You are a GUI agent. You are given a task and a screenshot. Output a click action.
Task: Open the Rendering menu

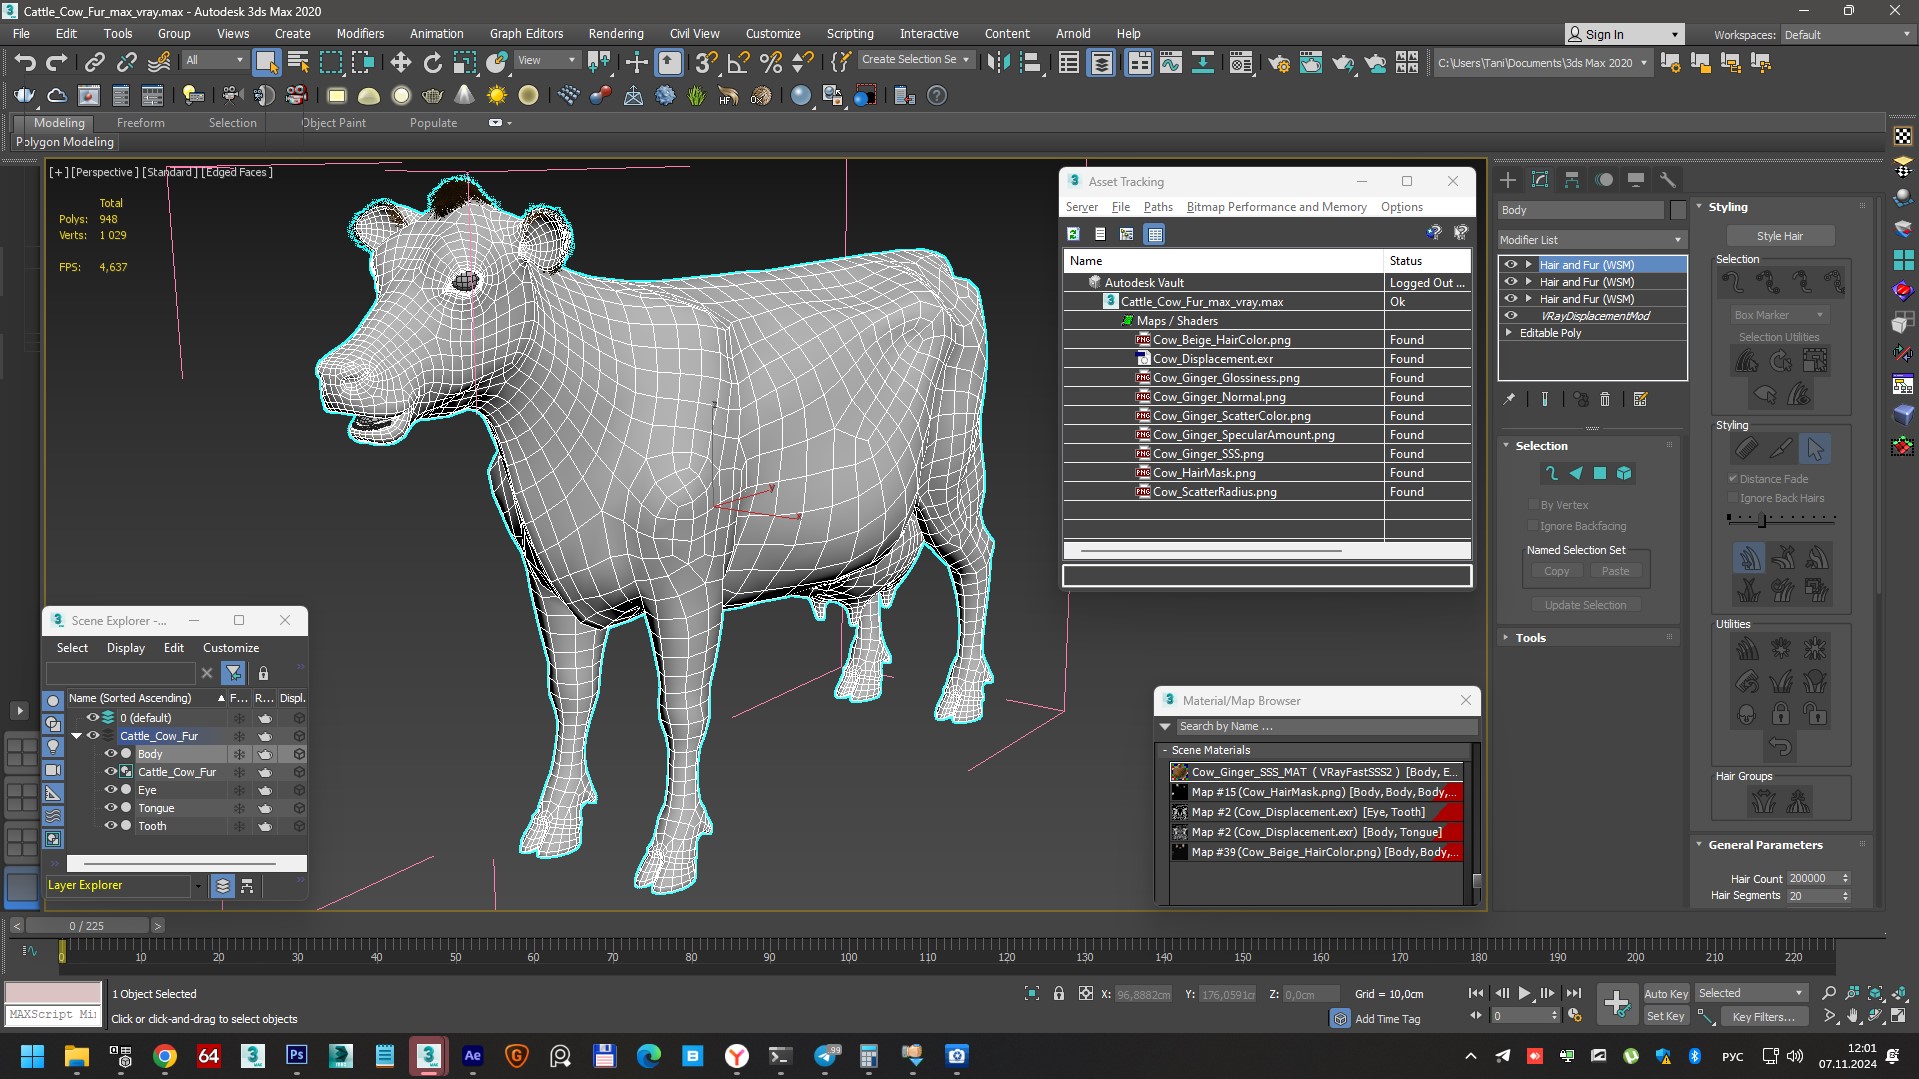[x=616, y=33]
